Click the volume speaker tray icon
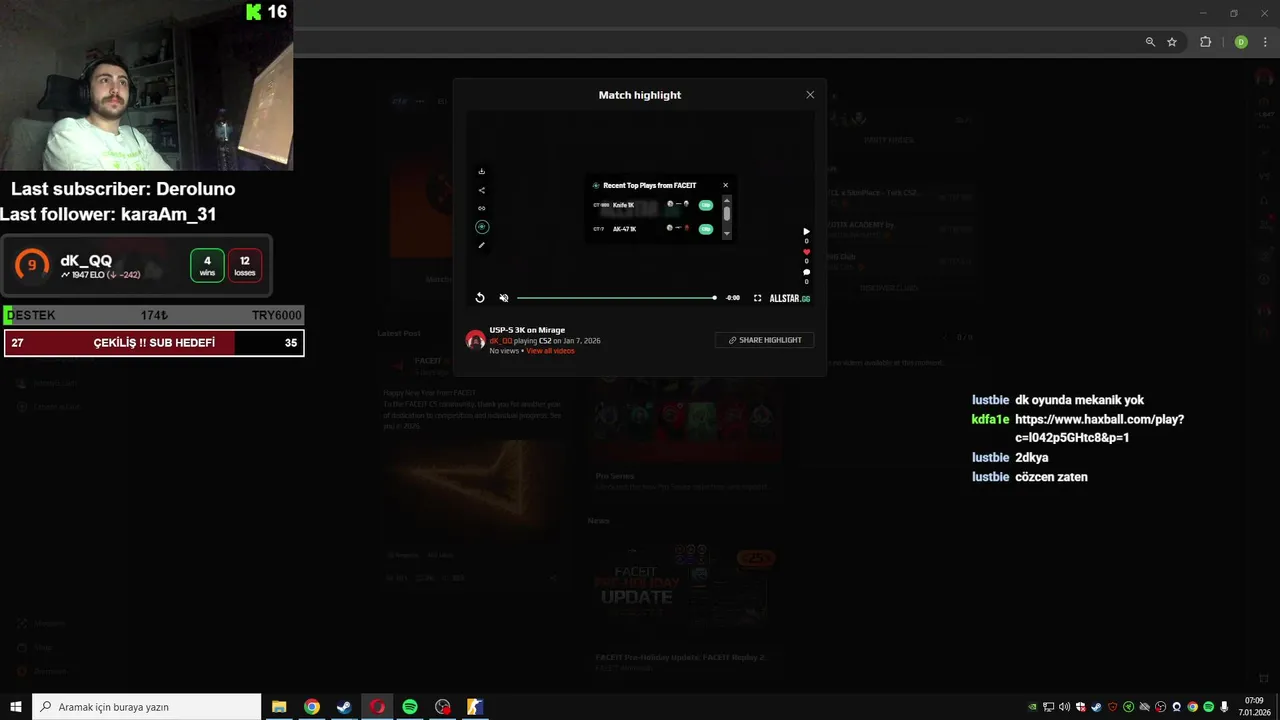Image resolution: width=1280 pixels, height=720 pixels. click(1064, 707)
